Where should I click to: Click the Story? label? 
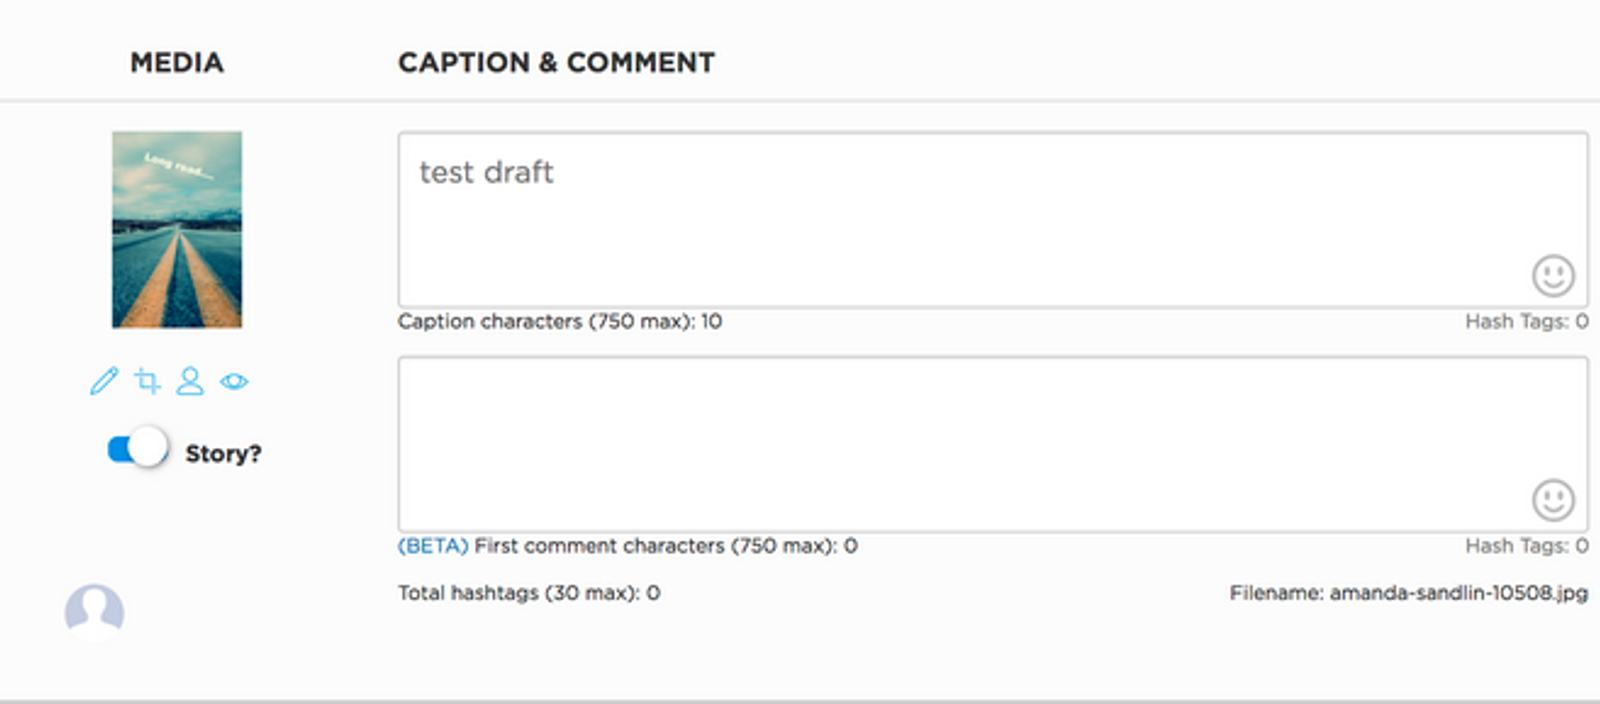point(223,453)
